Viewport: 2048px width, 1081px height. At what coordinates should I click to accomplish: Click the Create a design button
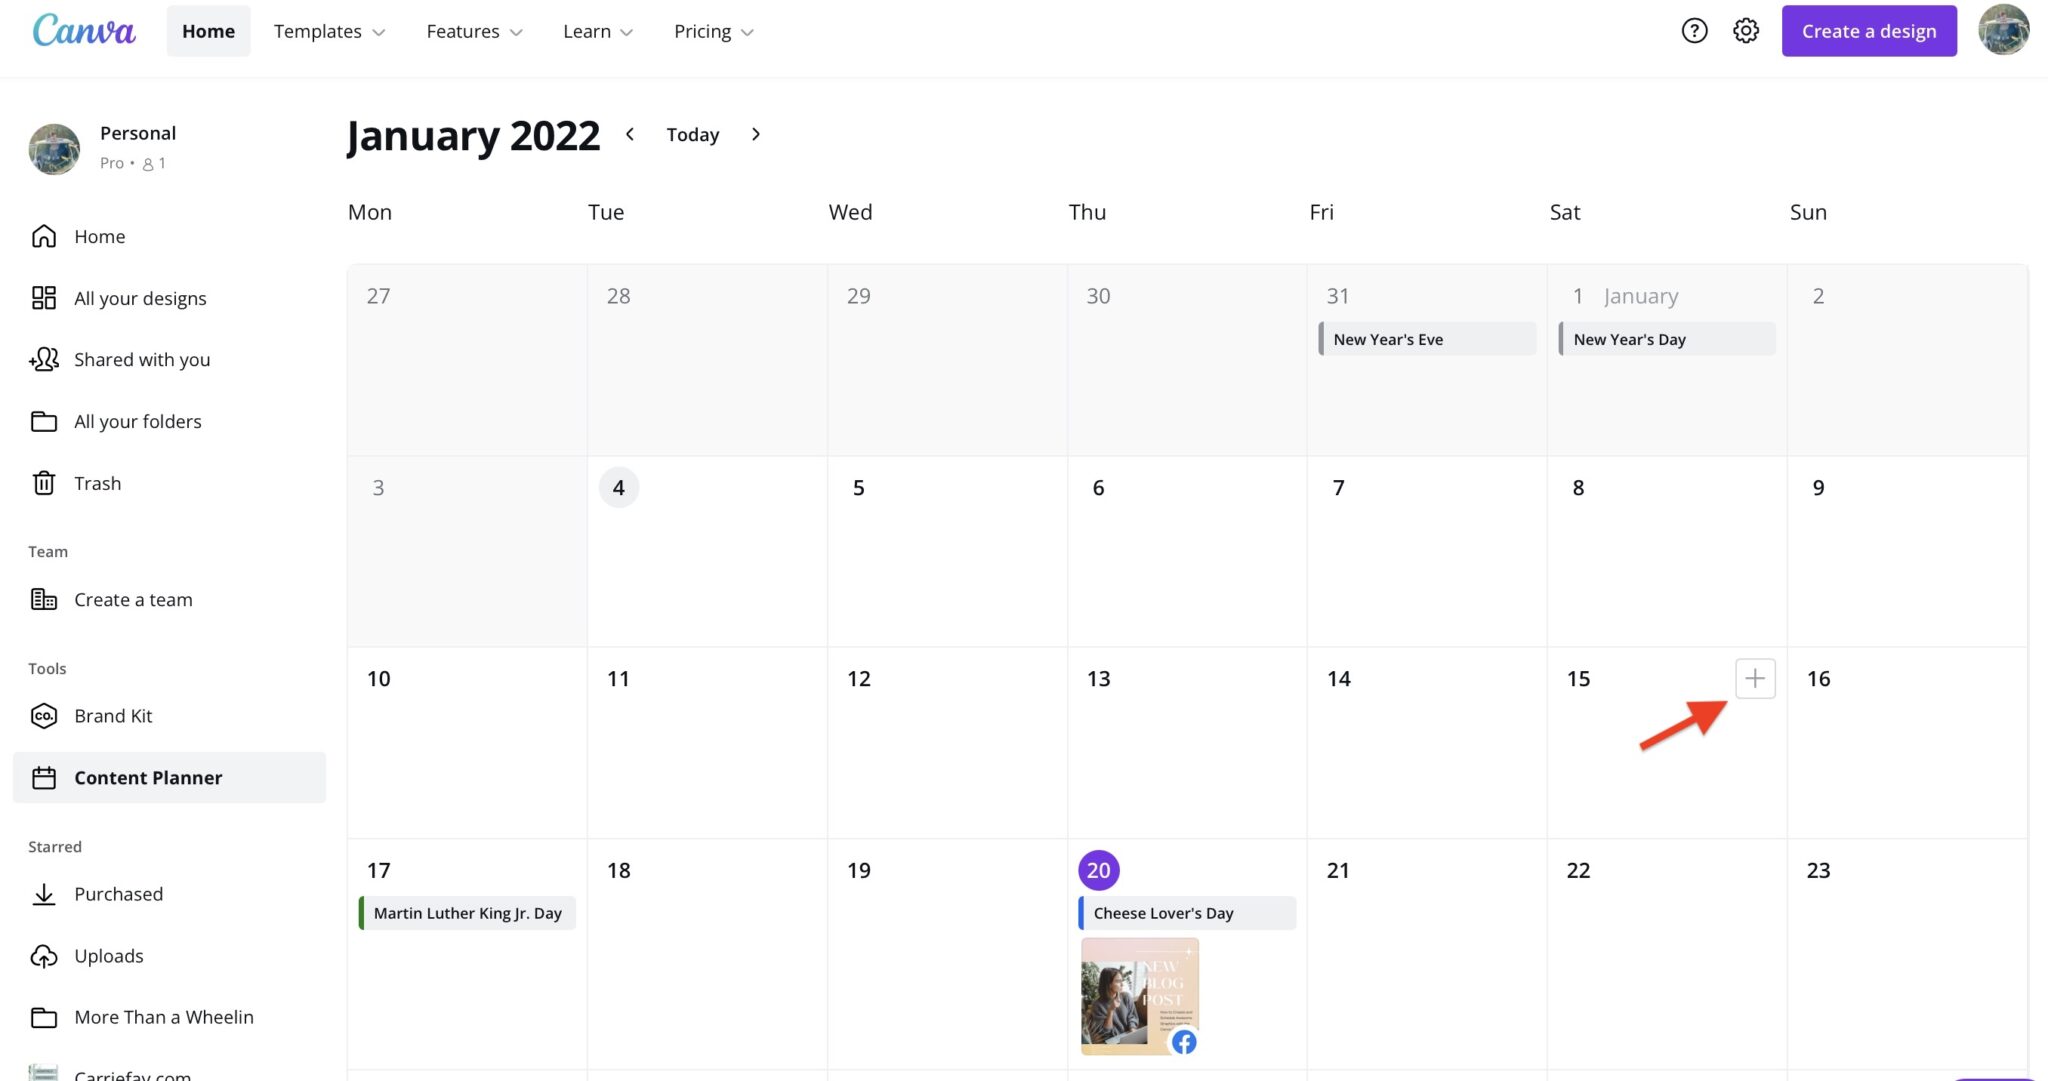pyautogui.click(x=1868, y=31)
